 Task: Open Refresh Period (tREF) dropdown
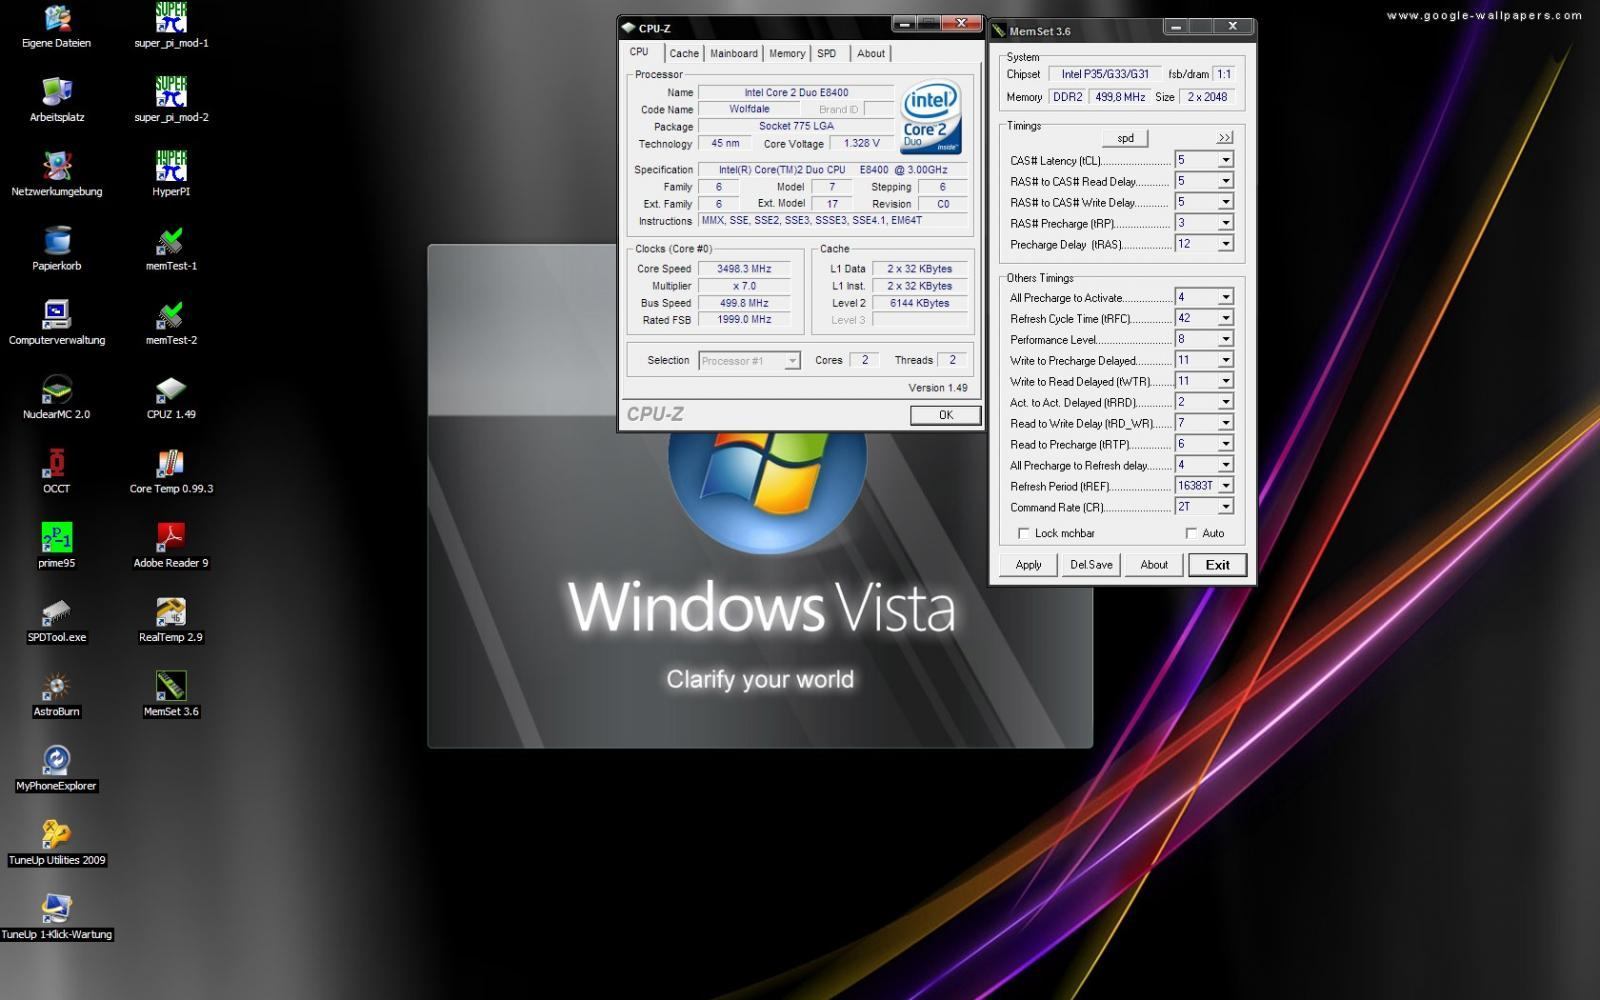tap(1225, 486)
